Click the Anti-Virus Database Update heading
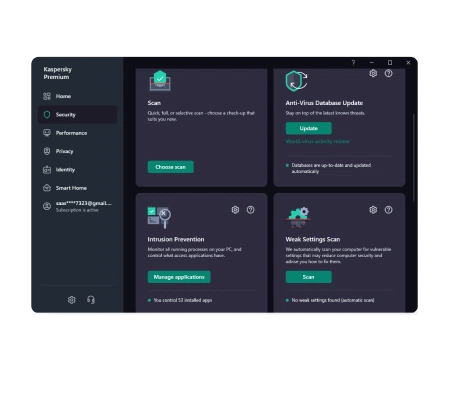 [x=324, y=103]
